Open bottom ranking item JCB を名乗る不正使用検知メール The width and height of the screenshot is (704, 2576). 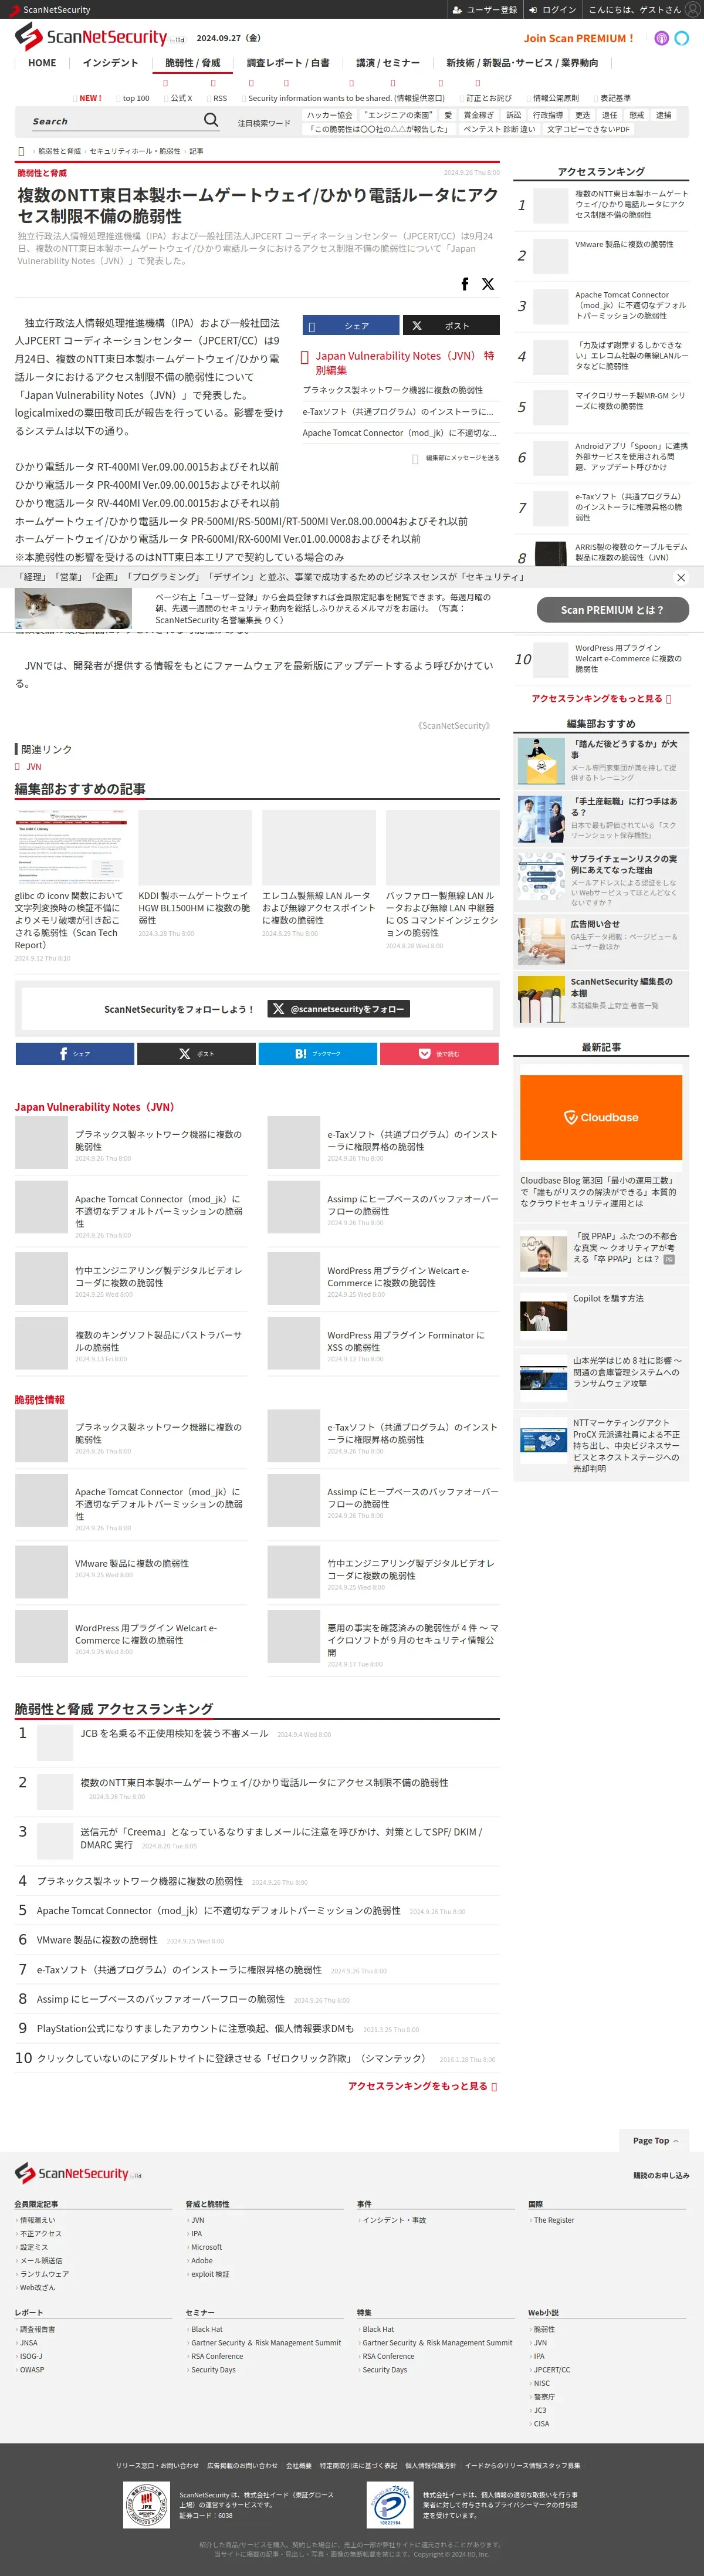tap(174, 1733)
